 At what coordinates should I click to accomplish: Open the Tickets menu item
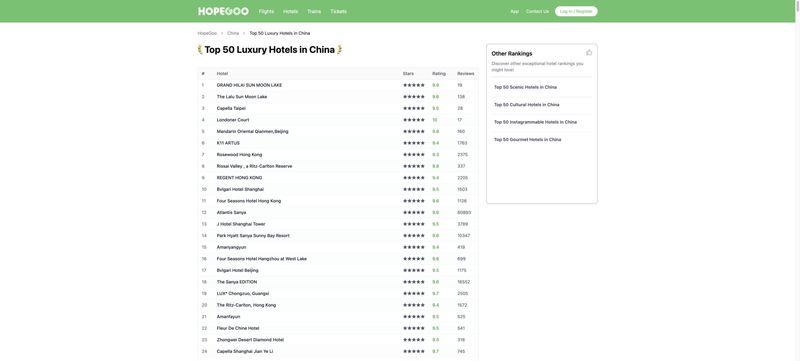(338, 11)
